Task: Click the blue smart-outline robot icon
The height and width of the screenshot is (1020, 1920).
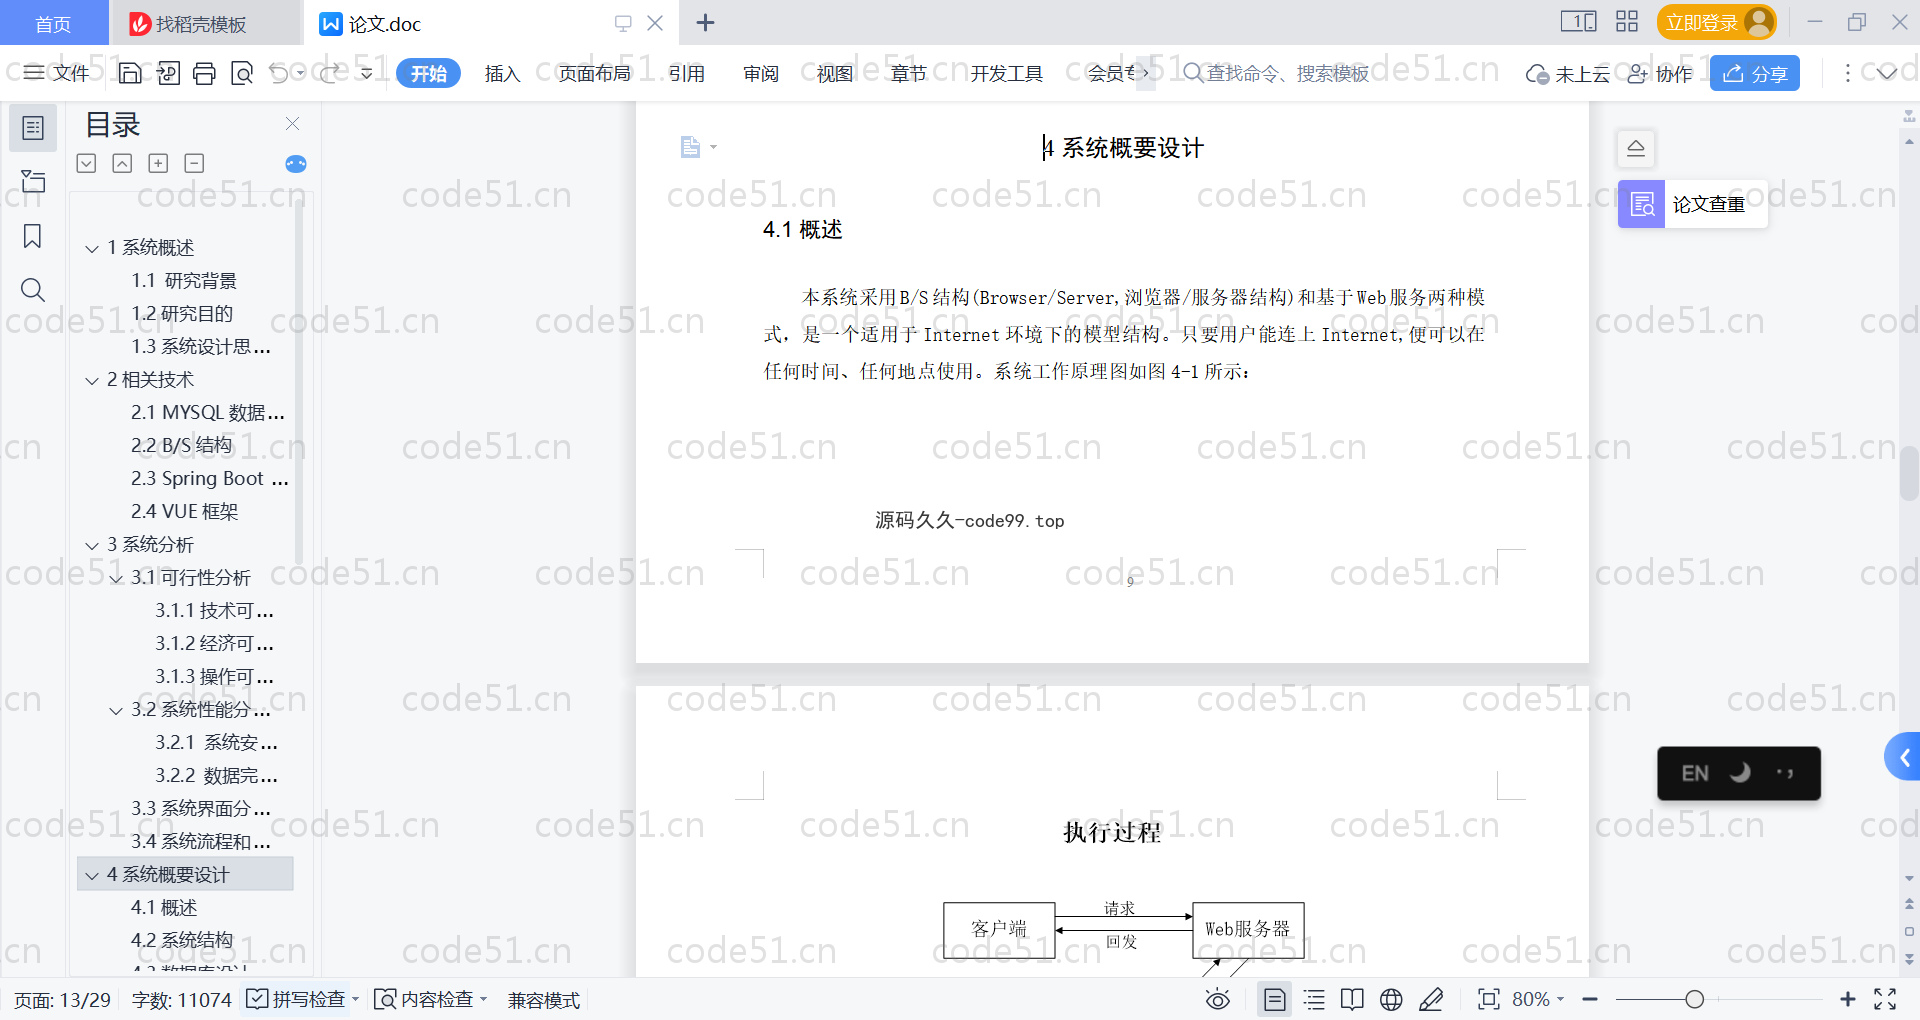Action: [296, 164]
